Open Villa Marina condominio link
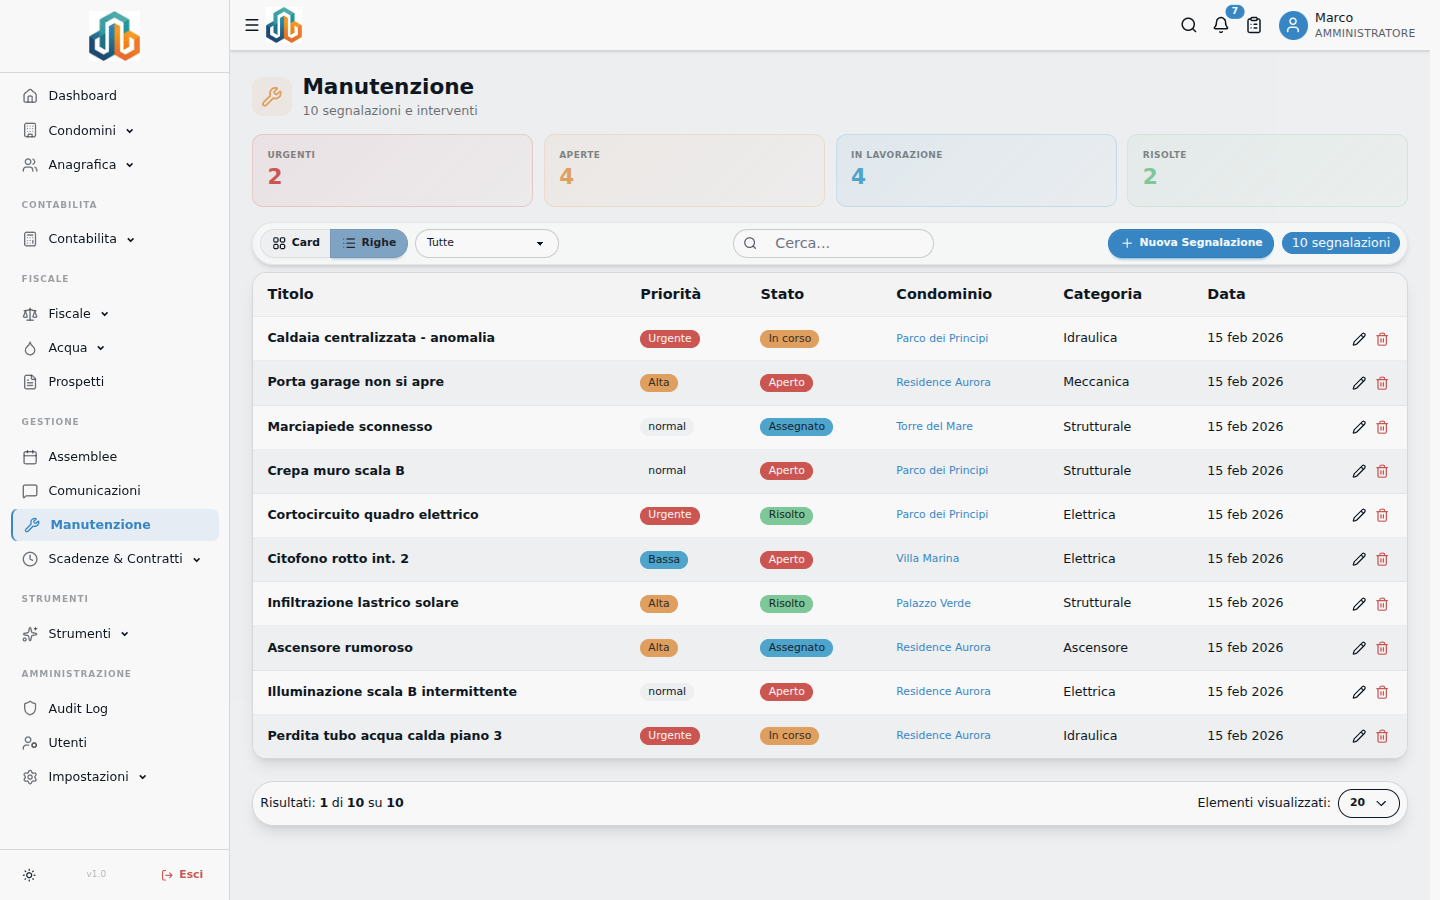The width and height of the screenshot is (1440, 900). coord(927,558)
